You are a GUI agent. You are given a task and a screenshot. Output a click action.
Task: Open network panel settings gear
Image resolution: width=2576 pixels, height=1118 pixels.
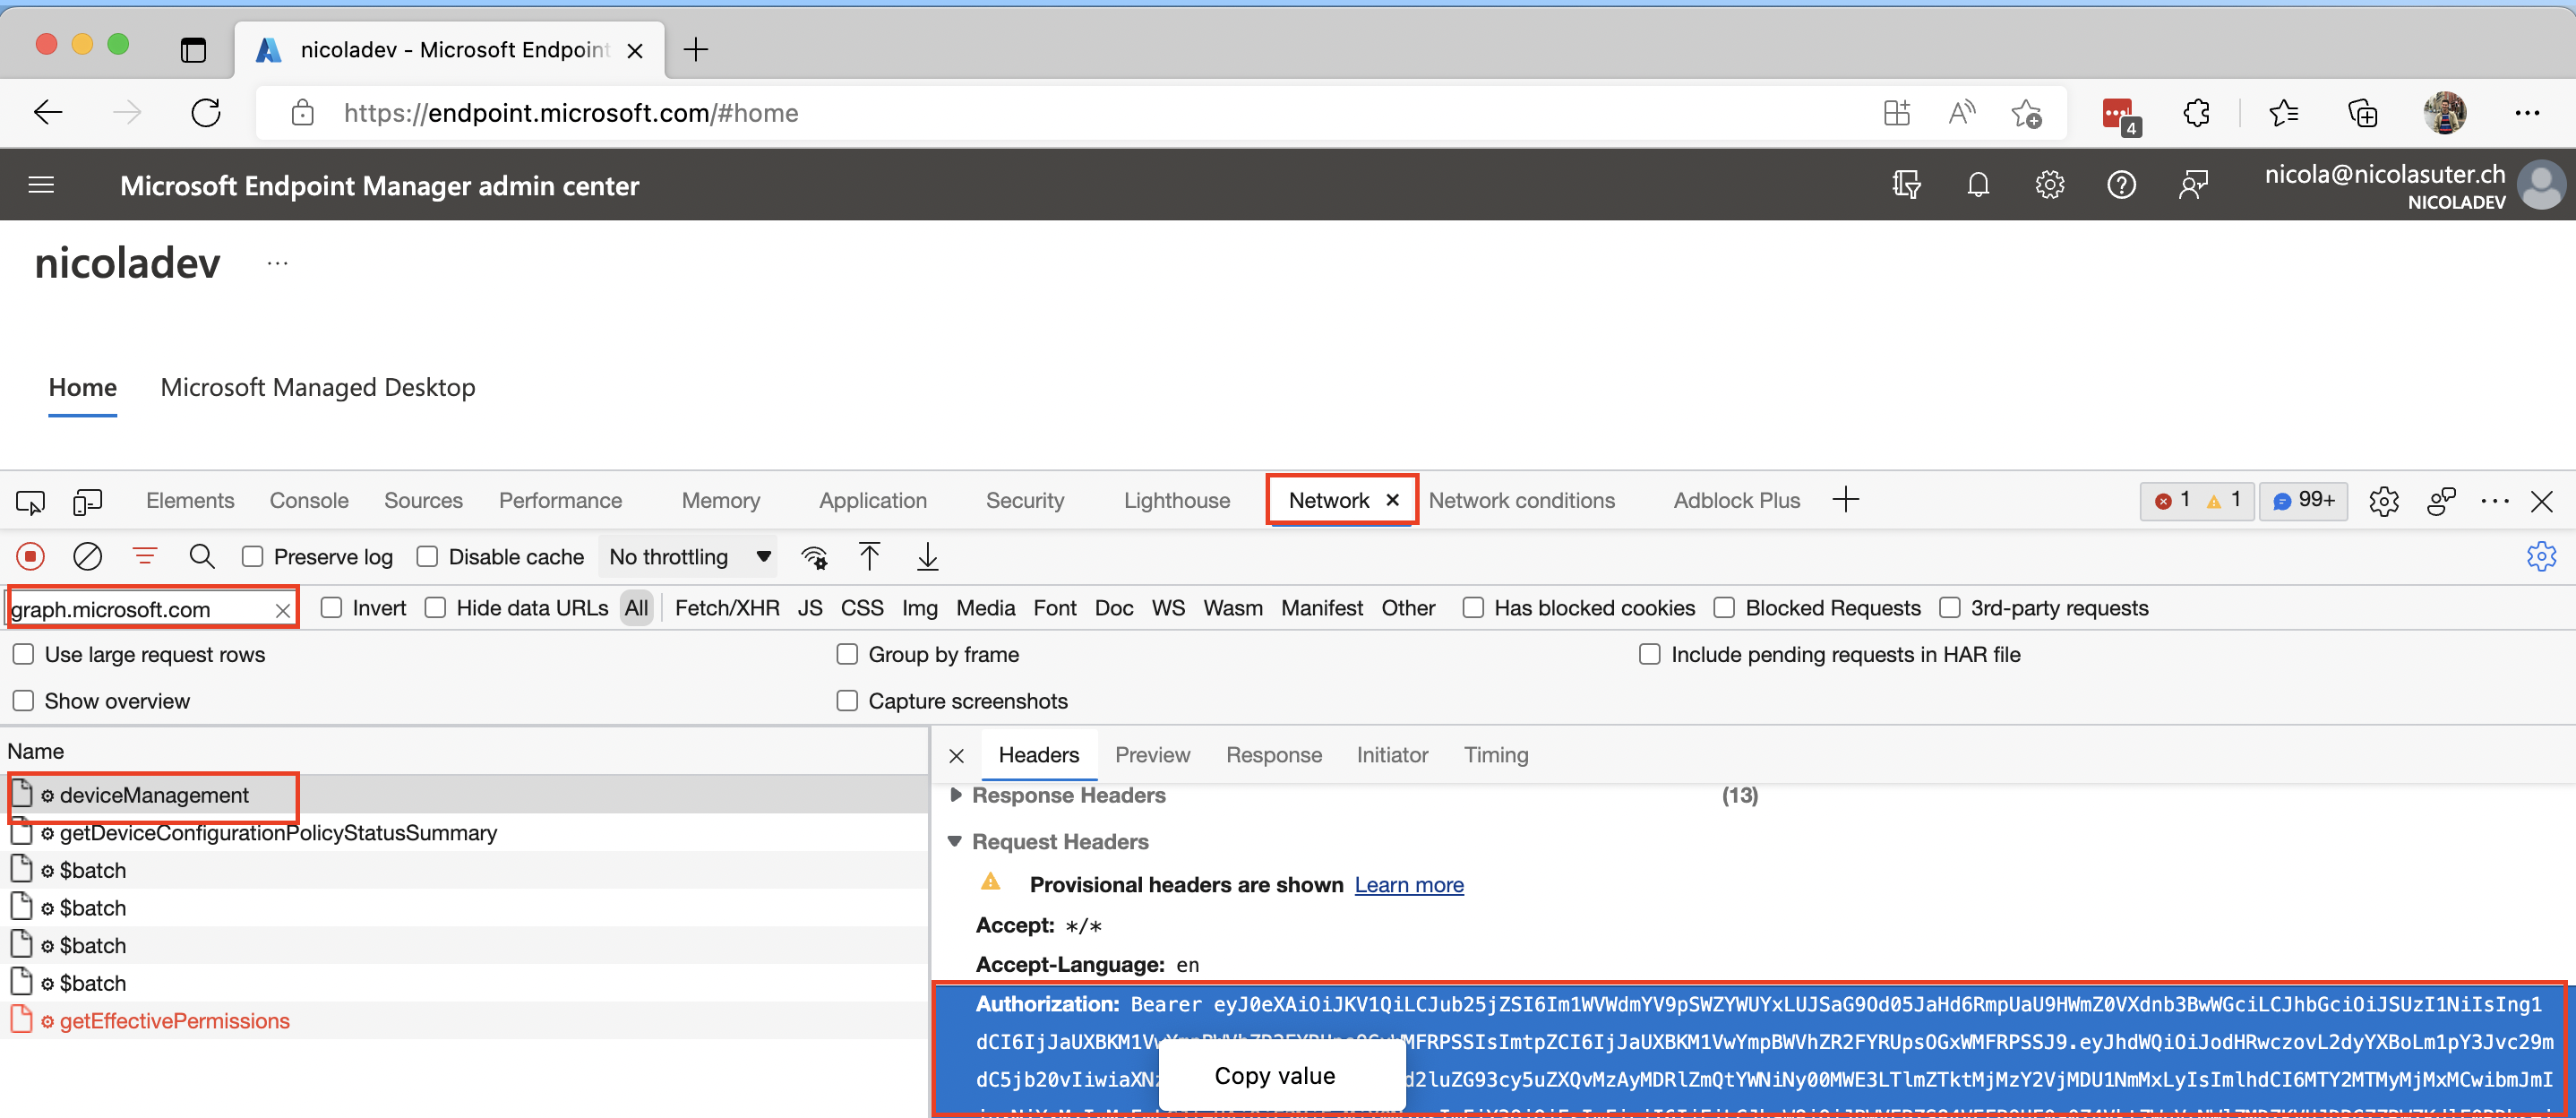(x=2541, y=556)
